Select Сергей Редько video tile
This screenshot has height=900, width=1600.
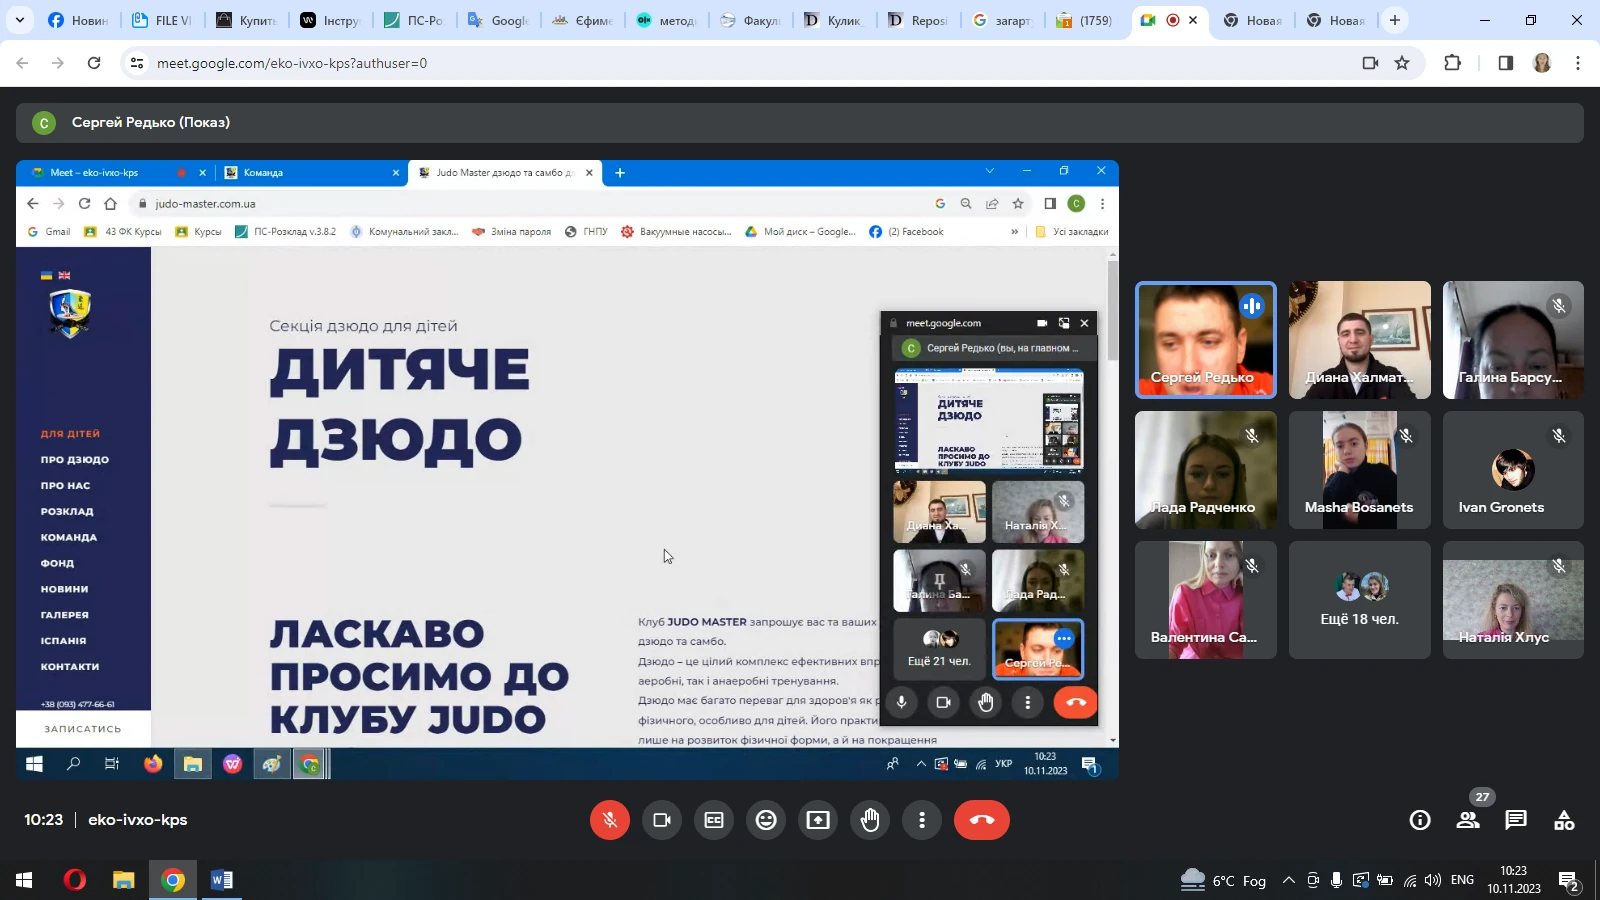click(x=1206, y=340)
